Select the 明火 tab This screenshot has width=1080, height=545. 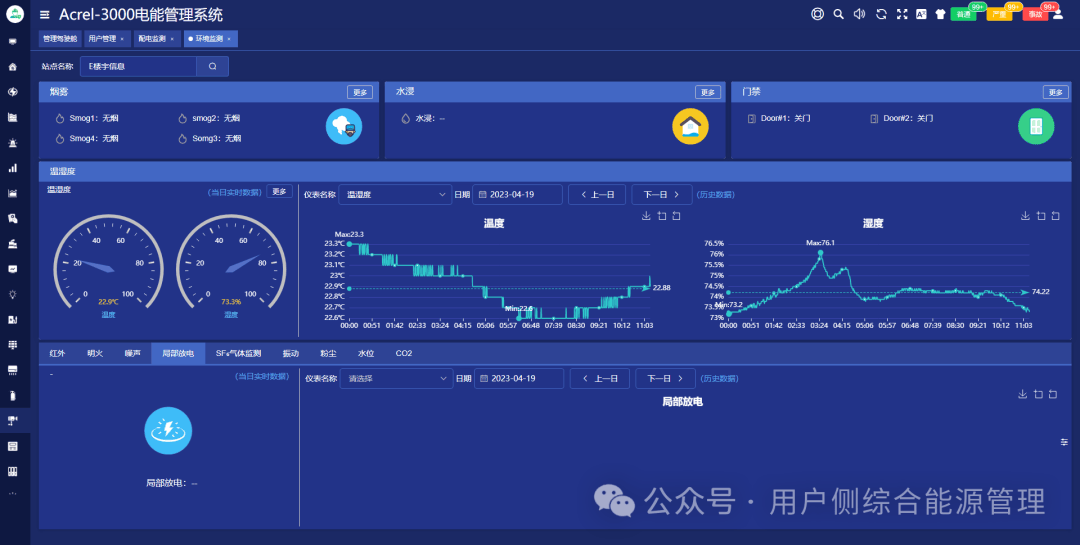95,353
